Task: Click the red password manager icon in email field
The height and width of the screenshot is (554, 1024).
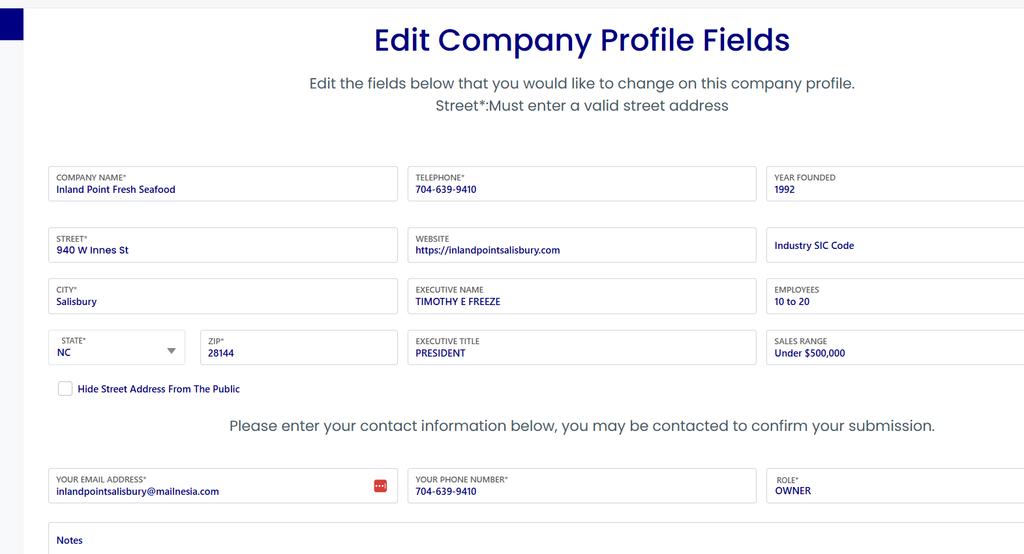Action: click(x=380, y=486)
